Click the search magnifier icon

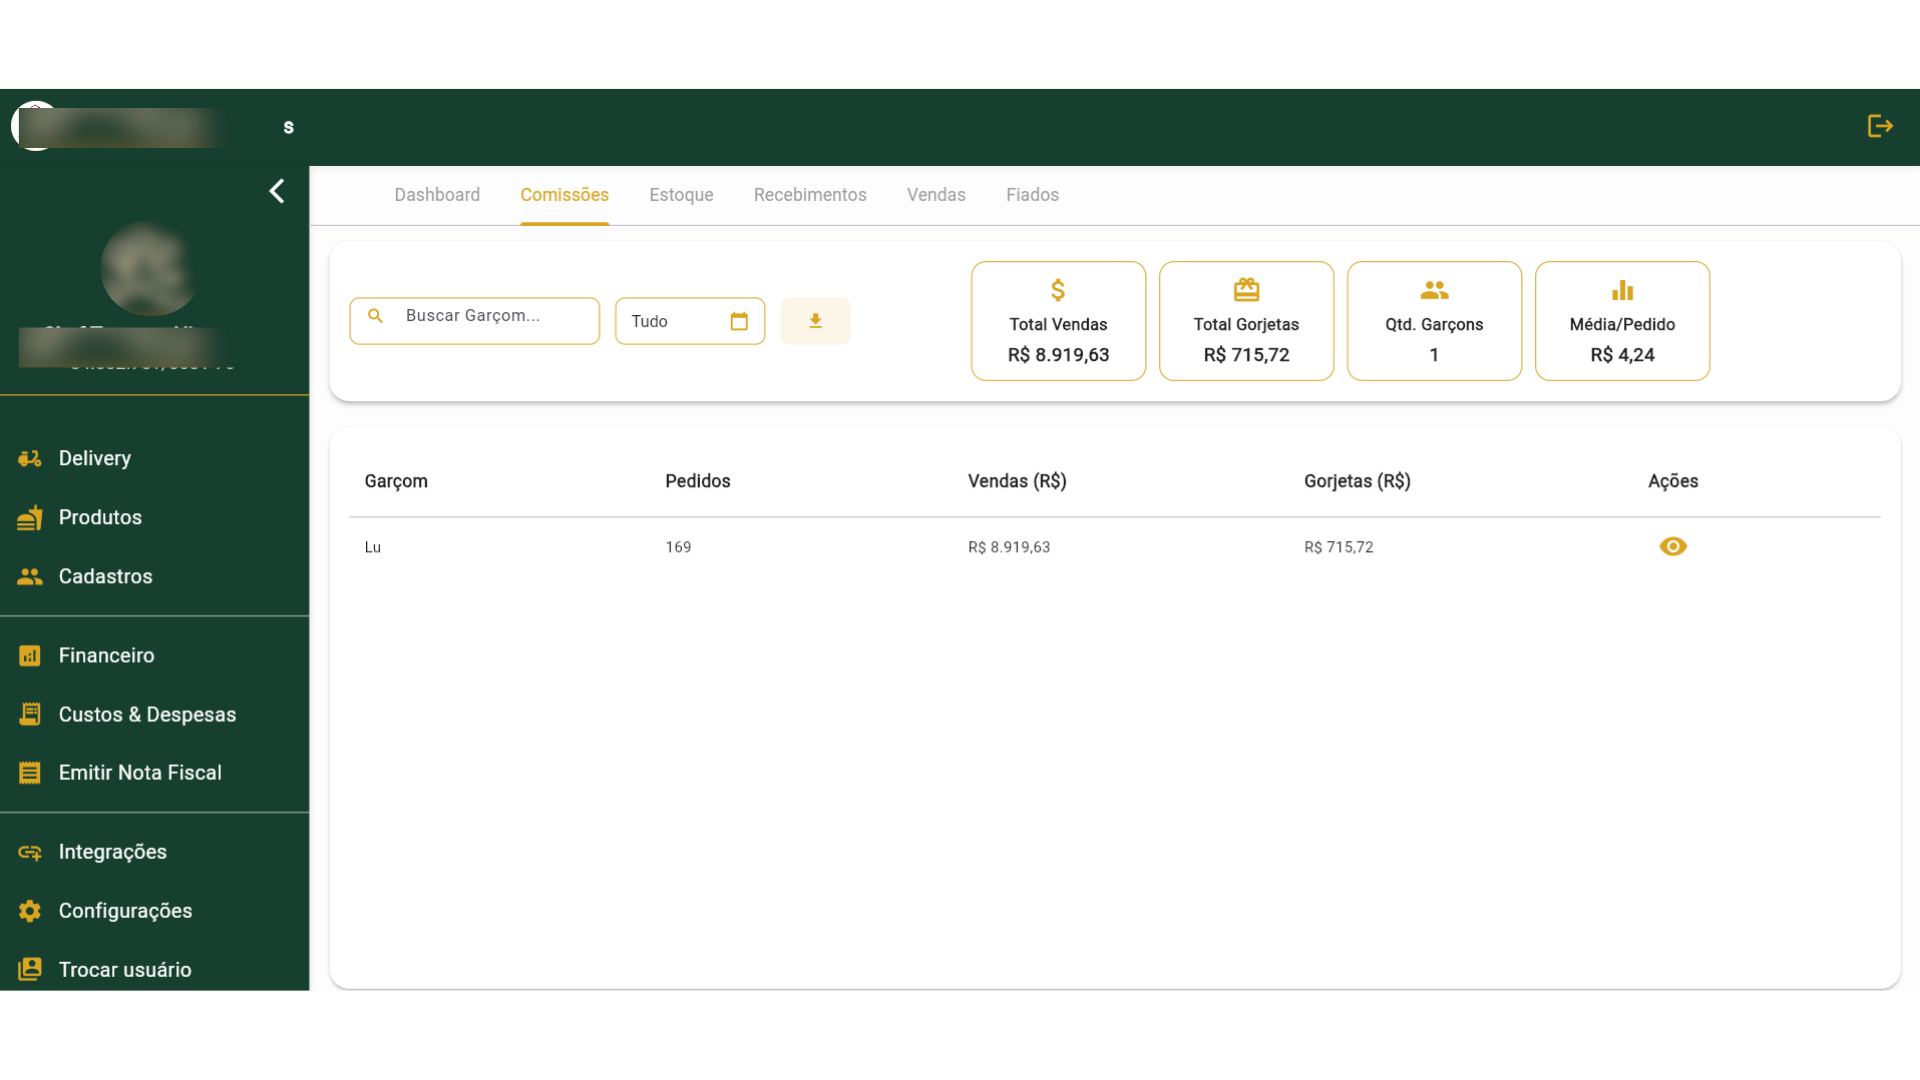[x=375, y=316]
